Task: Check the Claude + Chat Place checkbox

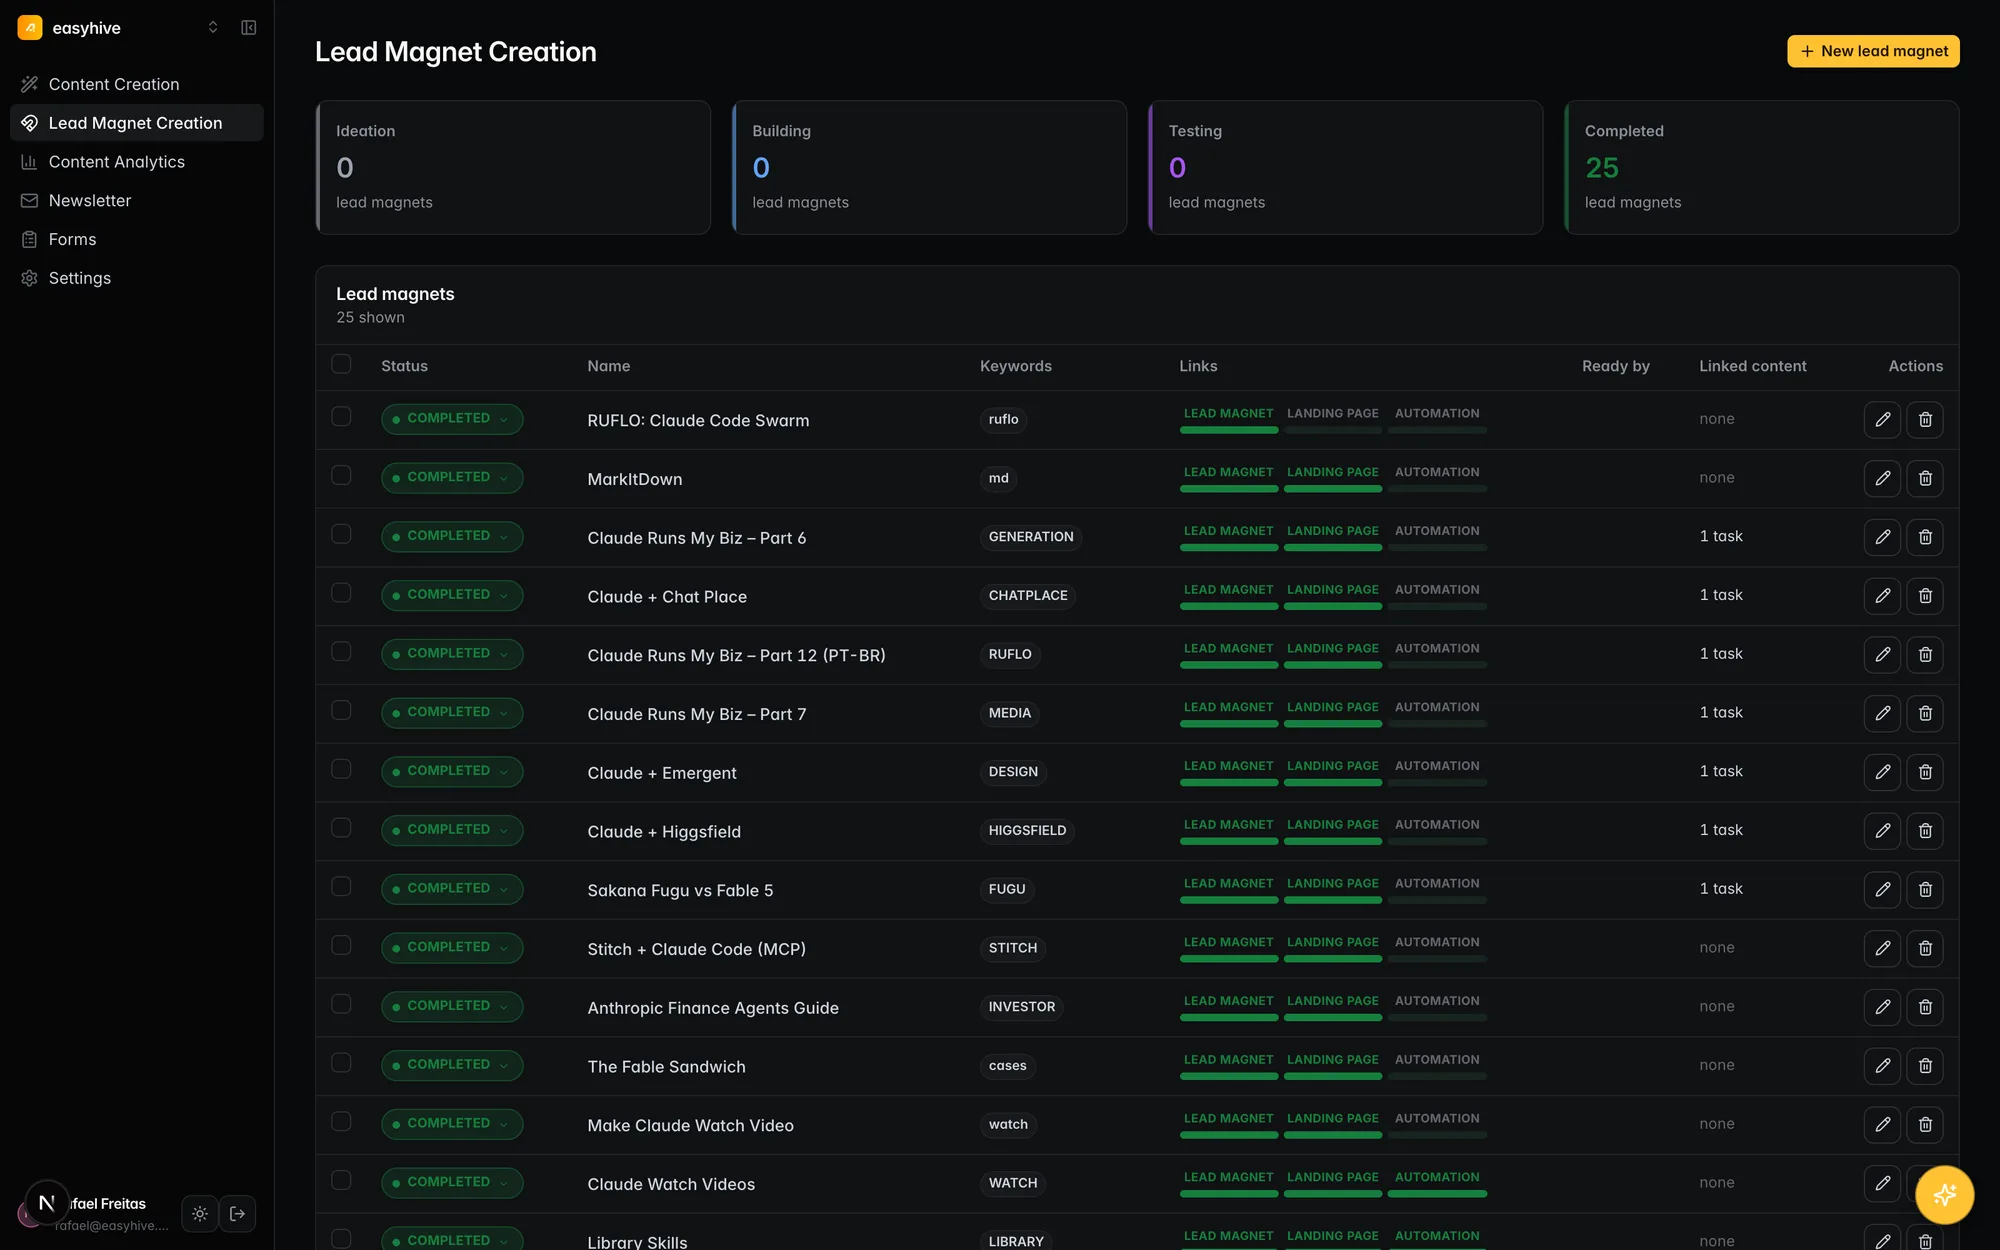Action: 341,593
